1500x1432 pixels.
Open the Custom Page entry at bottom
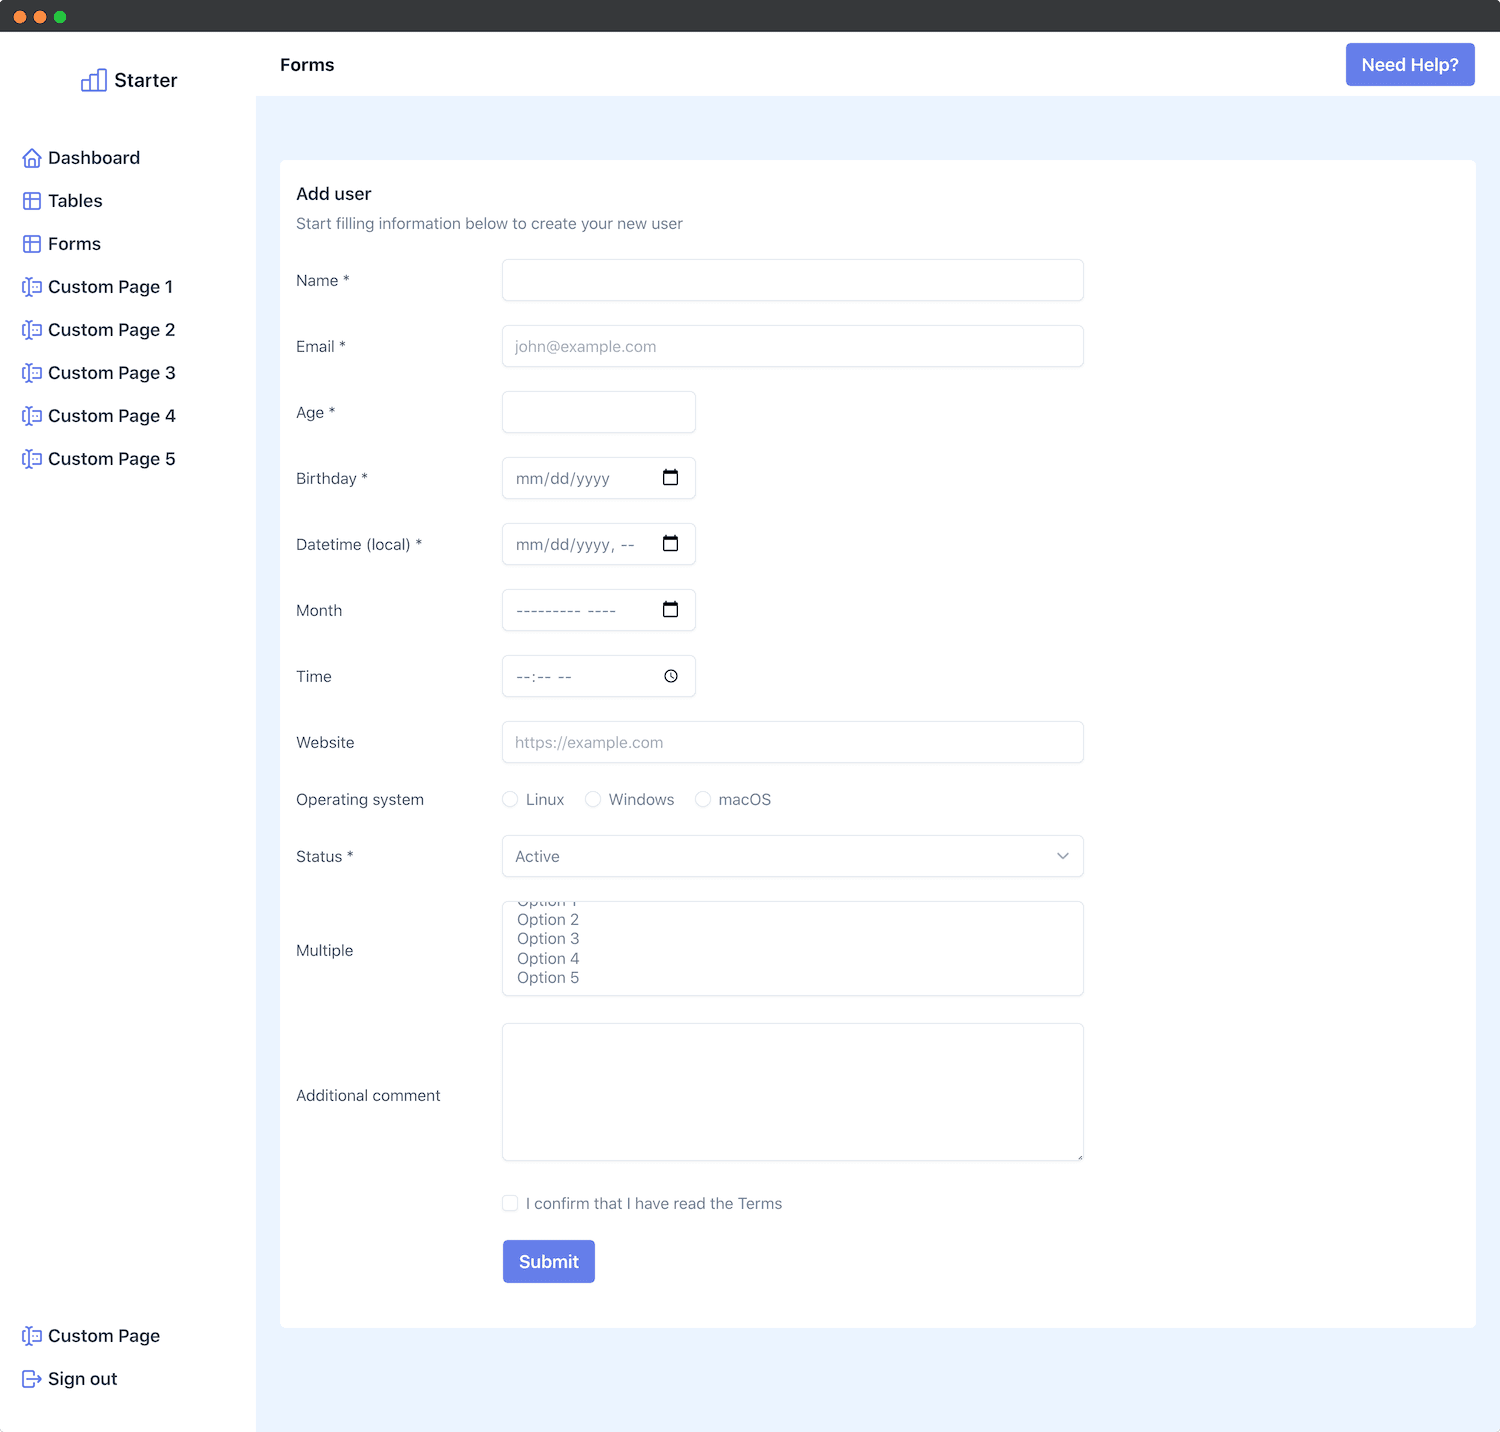pyautogui.click(x=104, y=1335)
